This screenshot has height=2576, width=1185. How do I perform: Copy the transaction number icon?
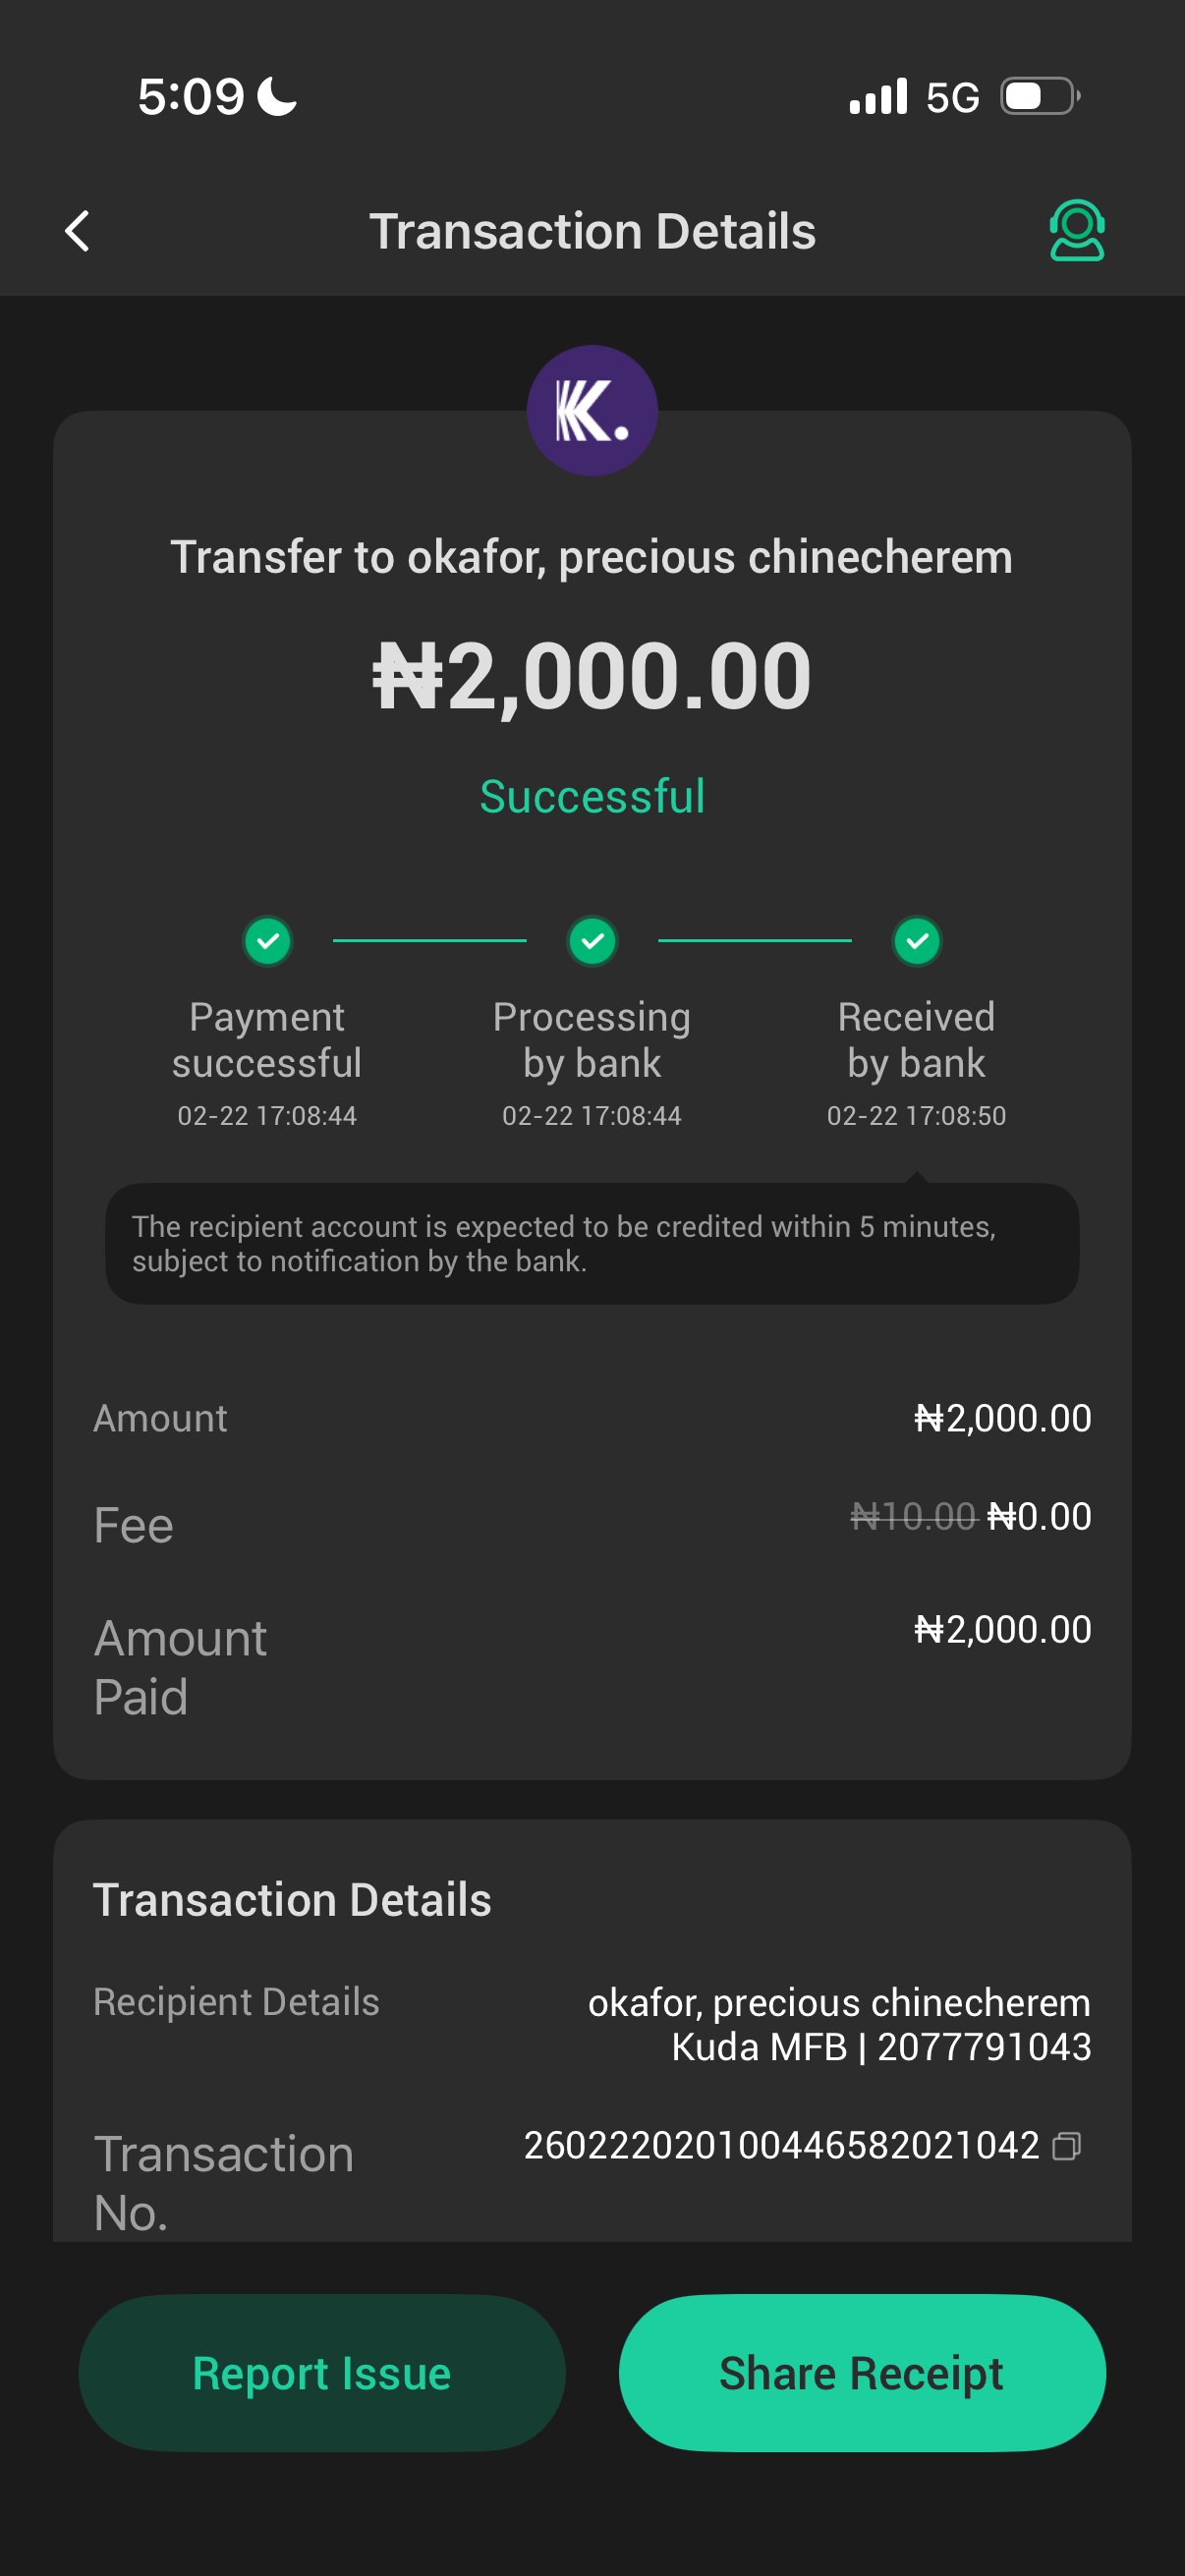pos(1067,2146)
